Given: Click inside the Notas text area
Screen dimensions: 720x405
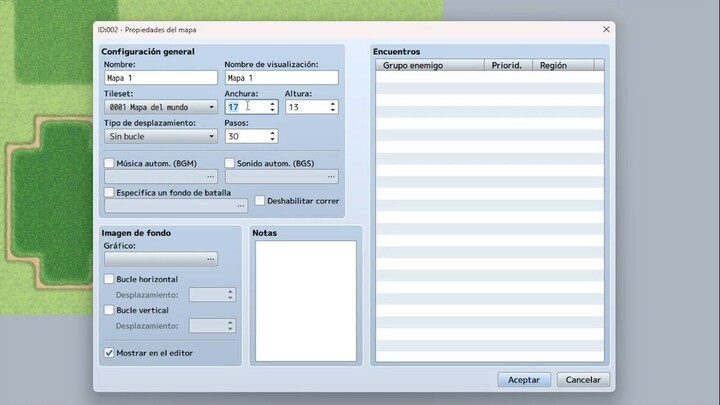Looking at the screenshot, I should [x=306, y=301].
